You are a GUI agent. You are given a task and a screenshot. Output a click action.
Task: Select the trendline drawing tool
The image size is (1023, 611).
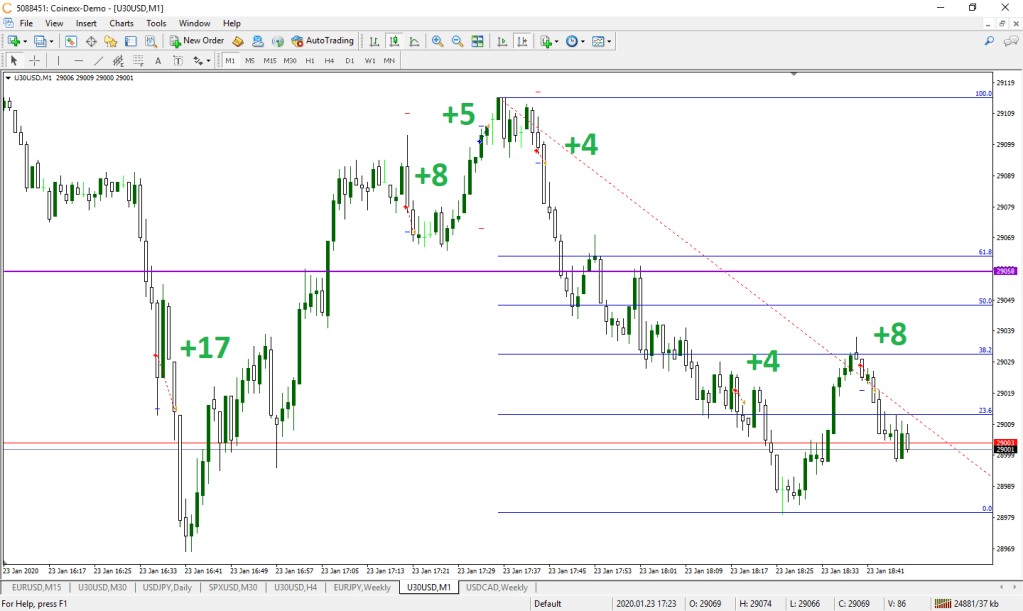click(98, 60)
